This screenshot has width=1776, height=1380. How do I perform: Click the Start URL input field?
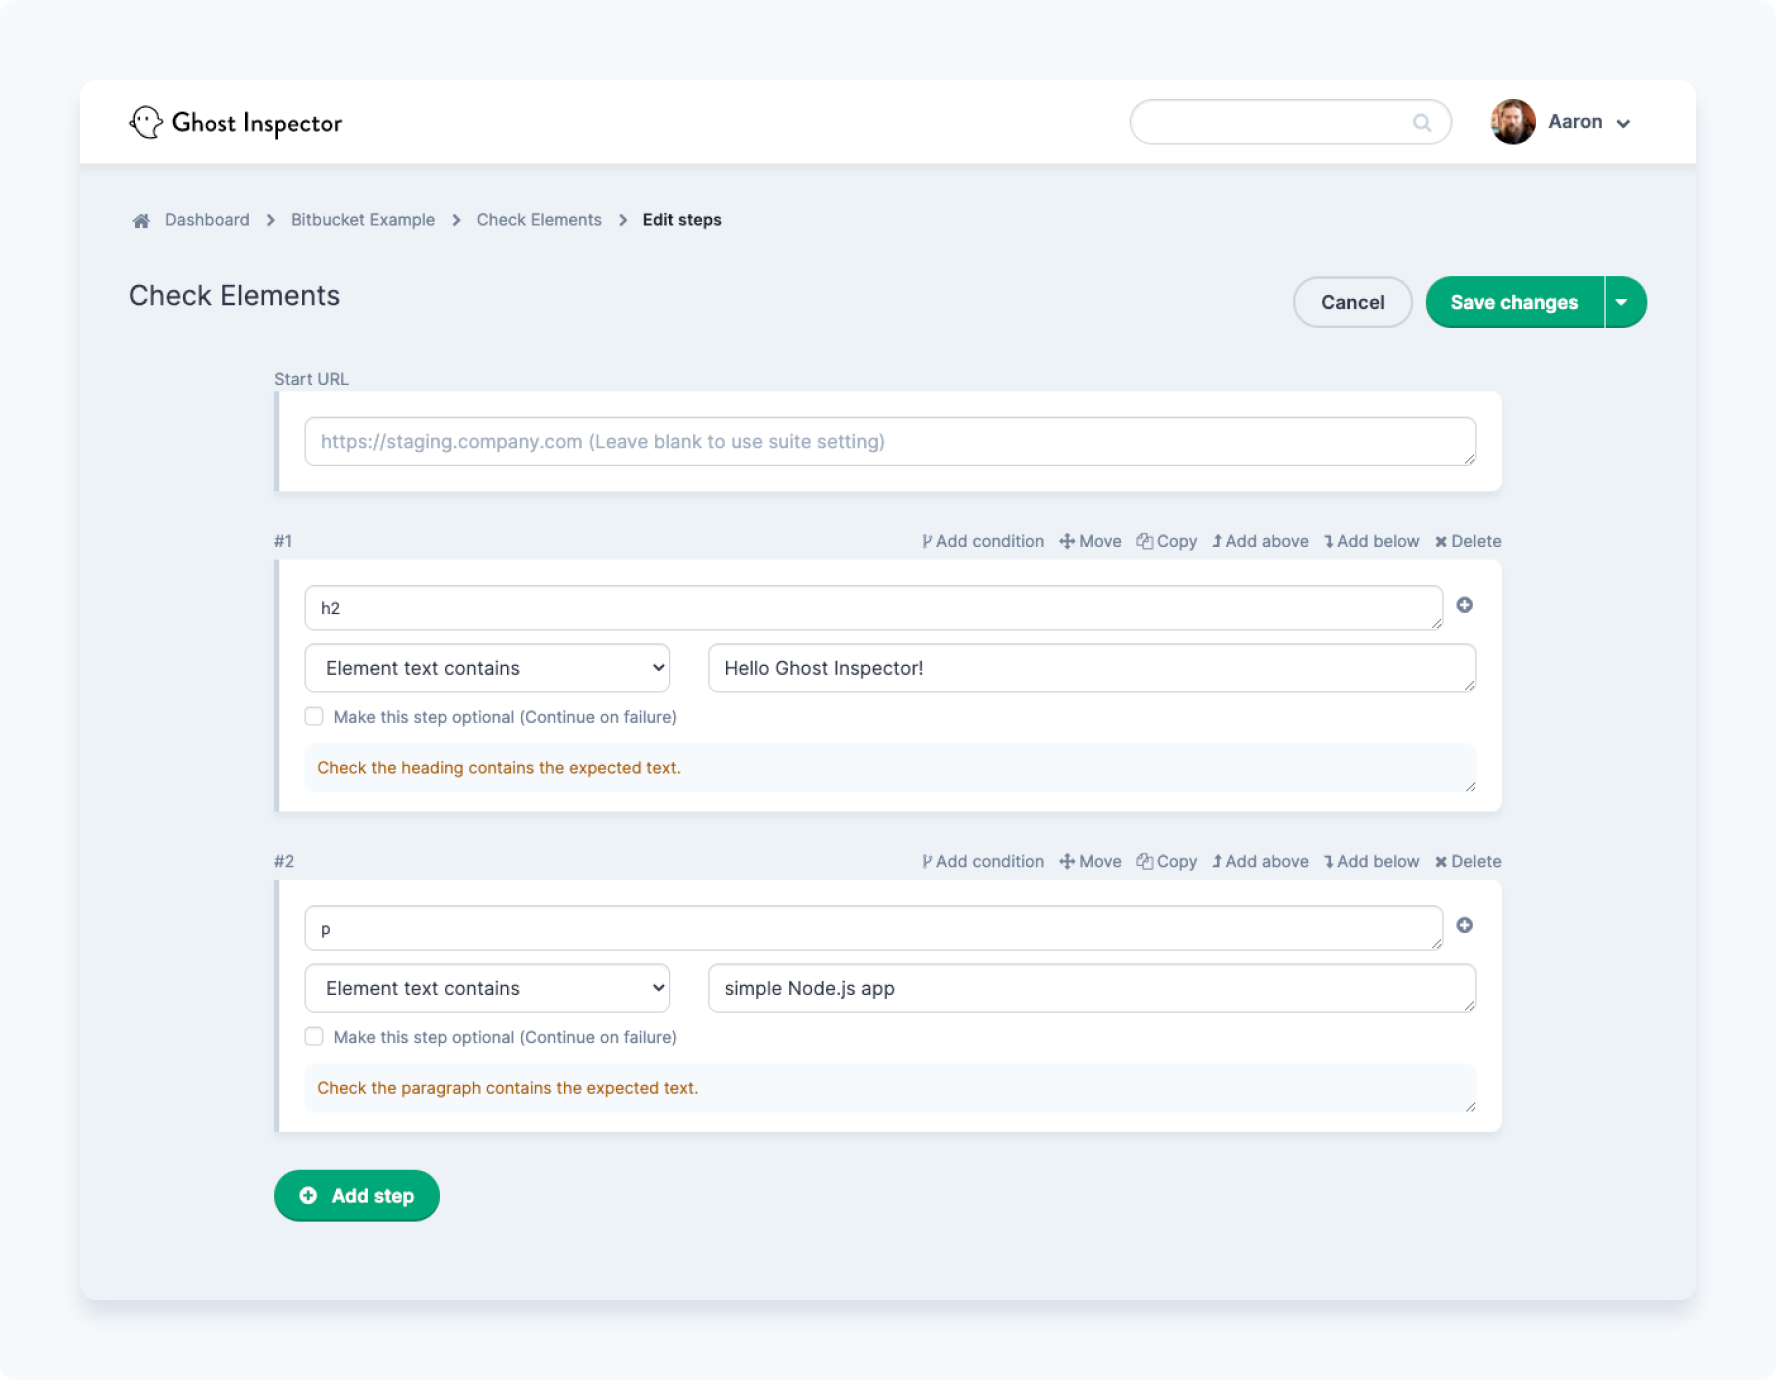pyautogui.click(x=889, y=441)
